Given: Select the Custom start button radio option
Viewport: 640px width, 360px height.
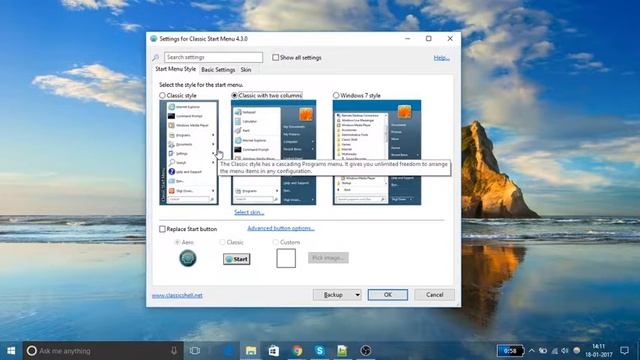Looking at the screenshot, I should [276, 242].
